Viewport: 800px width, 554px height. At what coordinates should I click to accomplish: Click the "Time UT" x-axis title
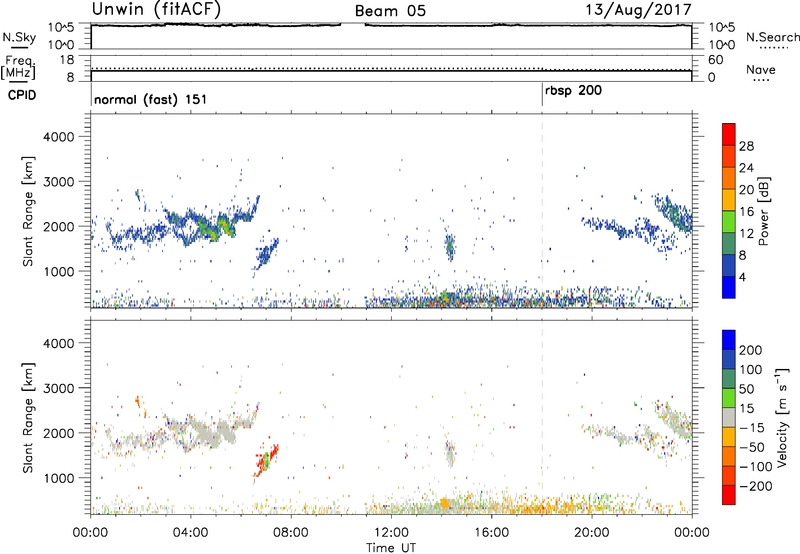391,548
